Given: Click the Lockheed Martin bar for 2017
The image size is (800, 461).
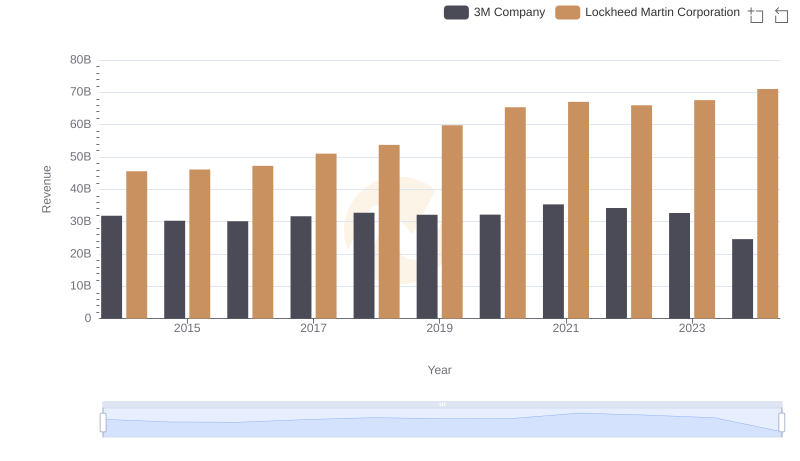Looking at the screenshot, I should coord(326,236).
